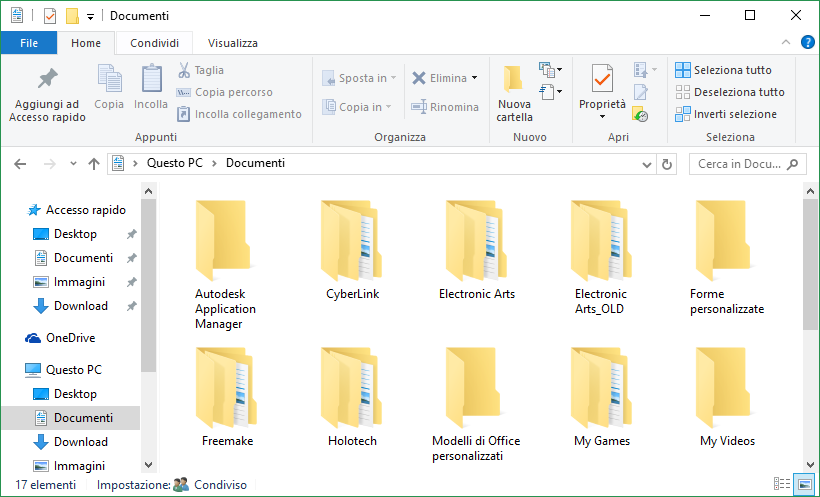The width and height of the screenshot is (820, 497).
Task: Click Inverti selezione
Action: pos(726,114)
